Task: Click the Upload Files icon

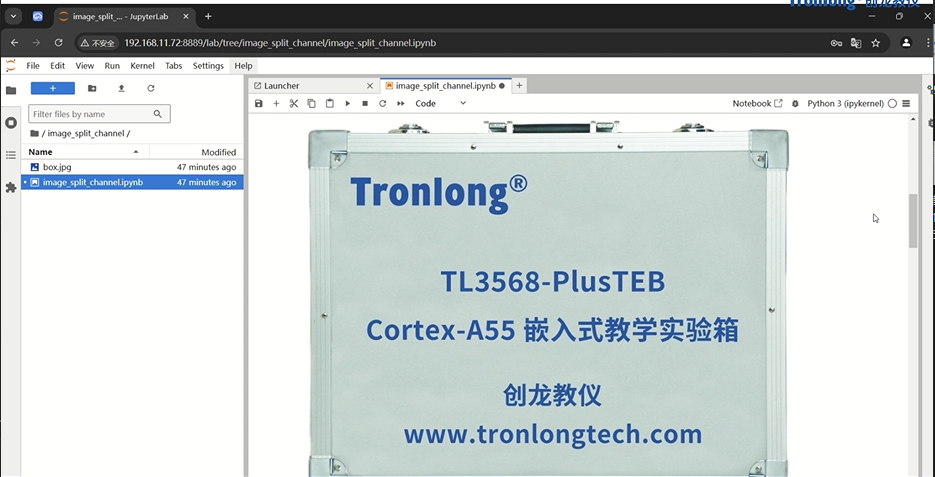Action: click(121, 88)
